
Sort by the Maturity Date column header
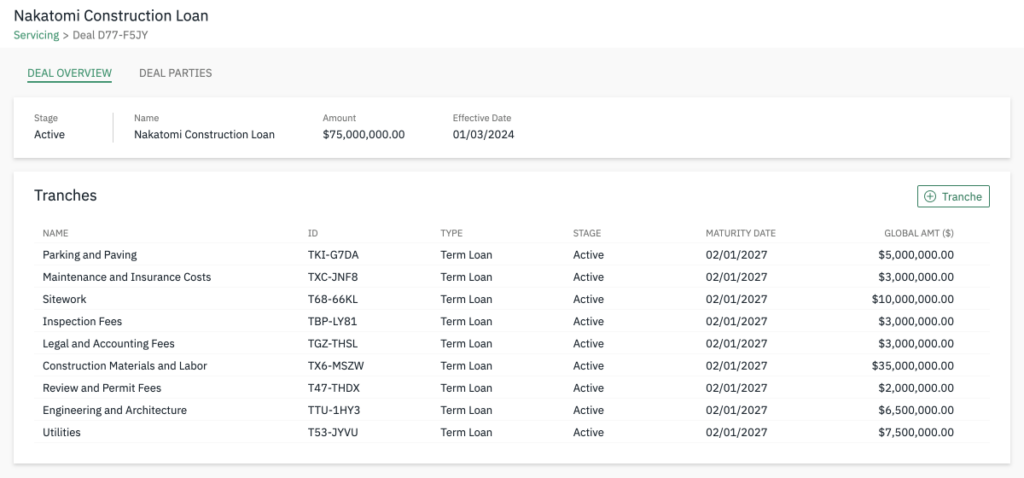[x=740, y=233]
